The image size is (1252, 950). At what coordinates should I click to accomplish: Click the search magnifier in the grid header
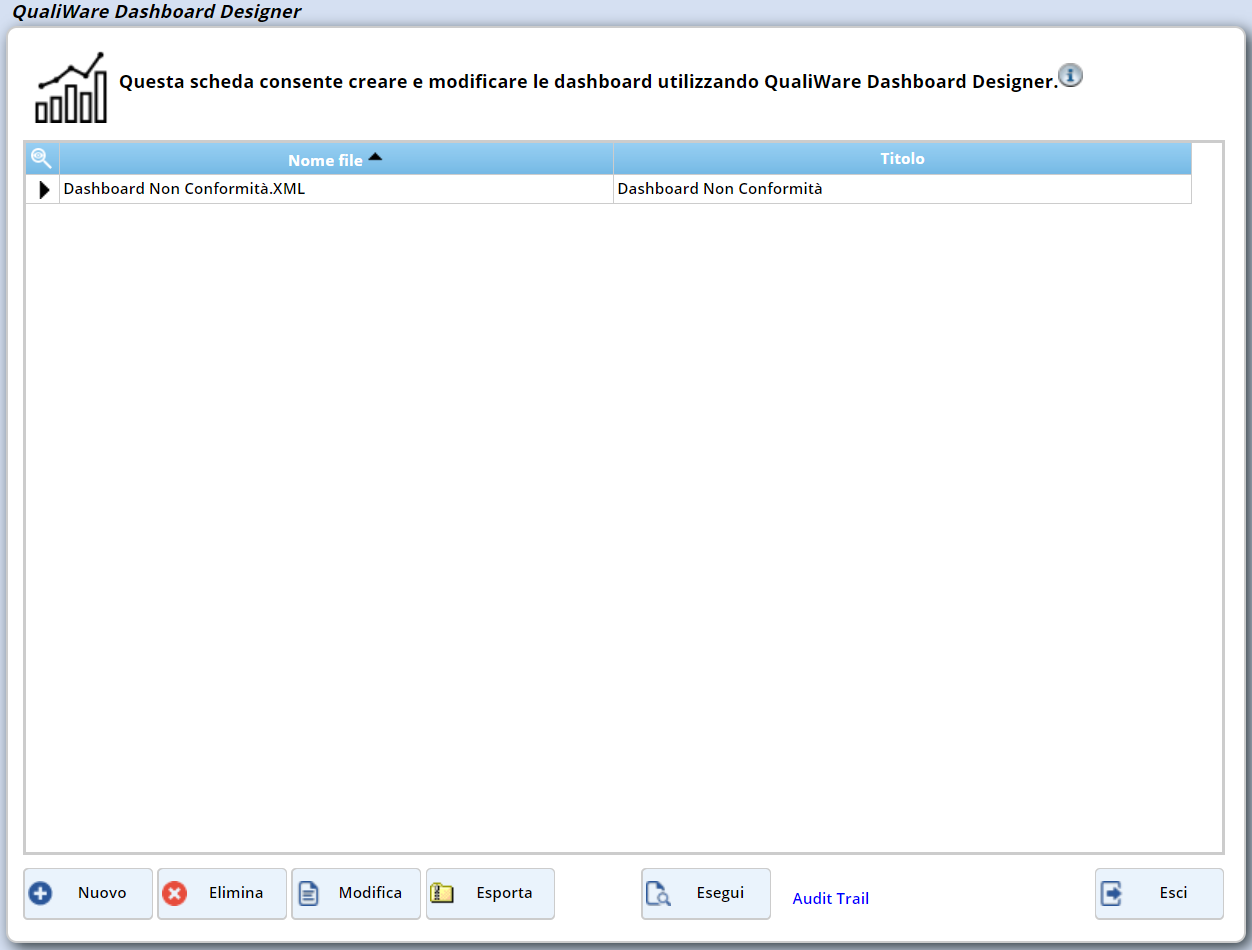(41, 158)
